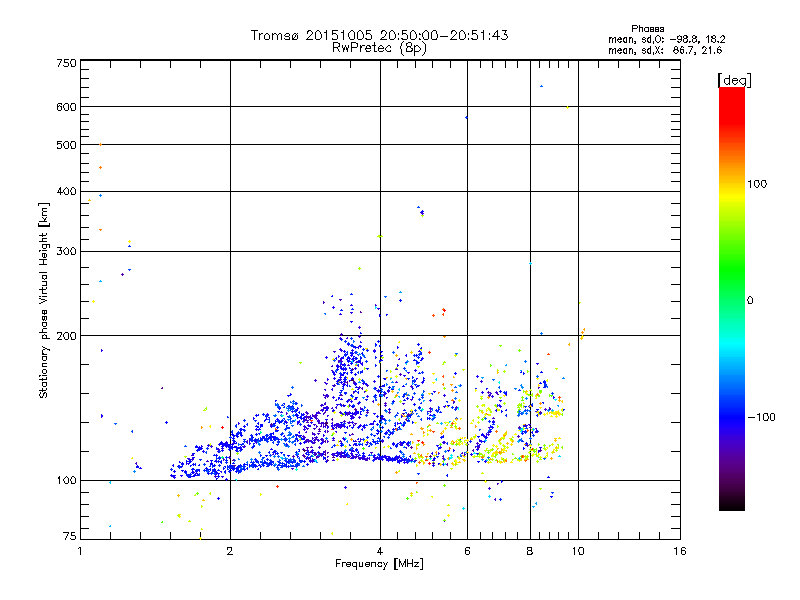The width and height of the screenshot is (800, 600).
Task: Click the y-axis tick label '200'
Action: pos(66,336)
